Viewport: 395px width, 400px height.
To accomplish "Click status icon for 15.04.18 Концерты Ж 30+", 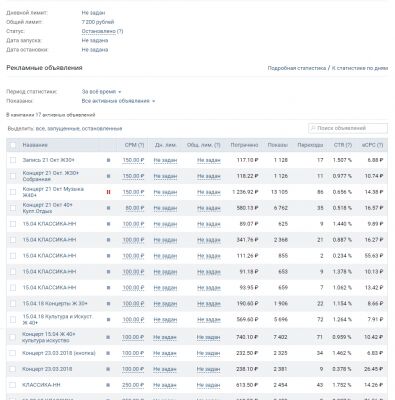I will click(108, 304).
